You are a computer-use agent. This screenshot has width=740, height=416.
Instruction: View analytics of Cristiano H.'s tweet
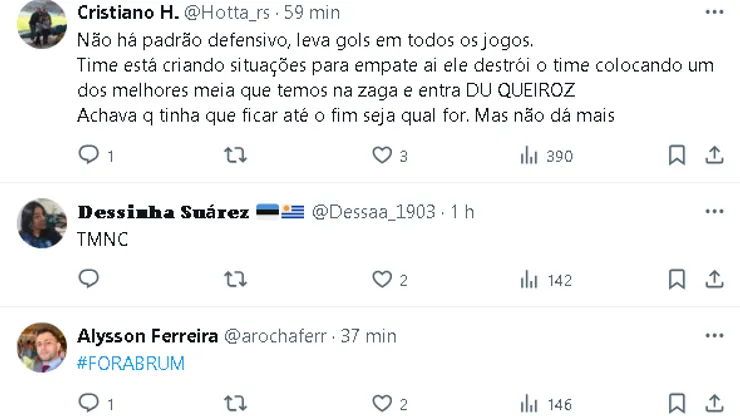coord(529,155)
